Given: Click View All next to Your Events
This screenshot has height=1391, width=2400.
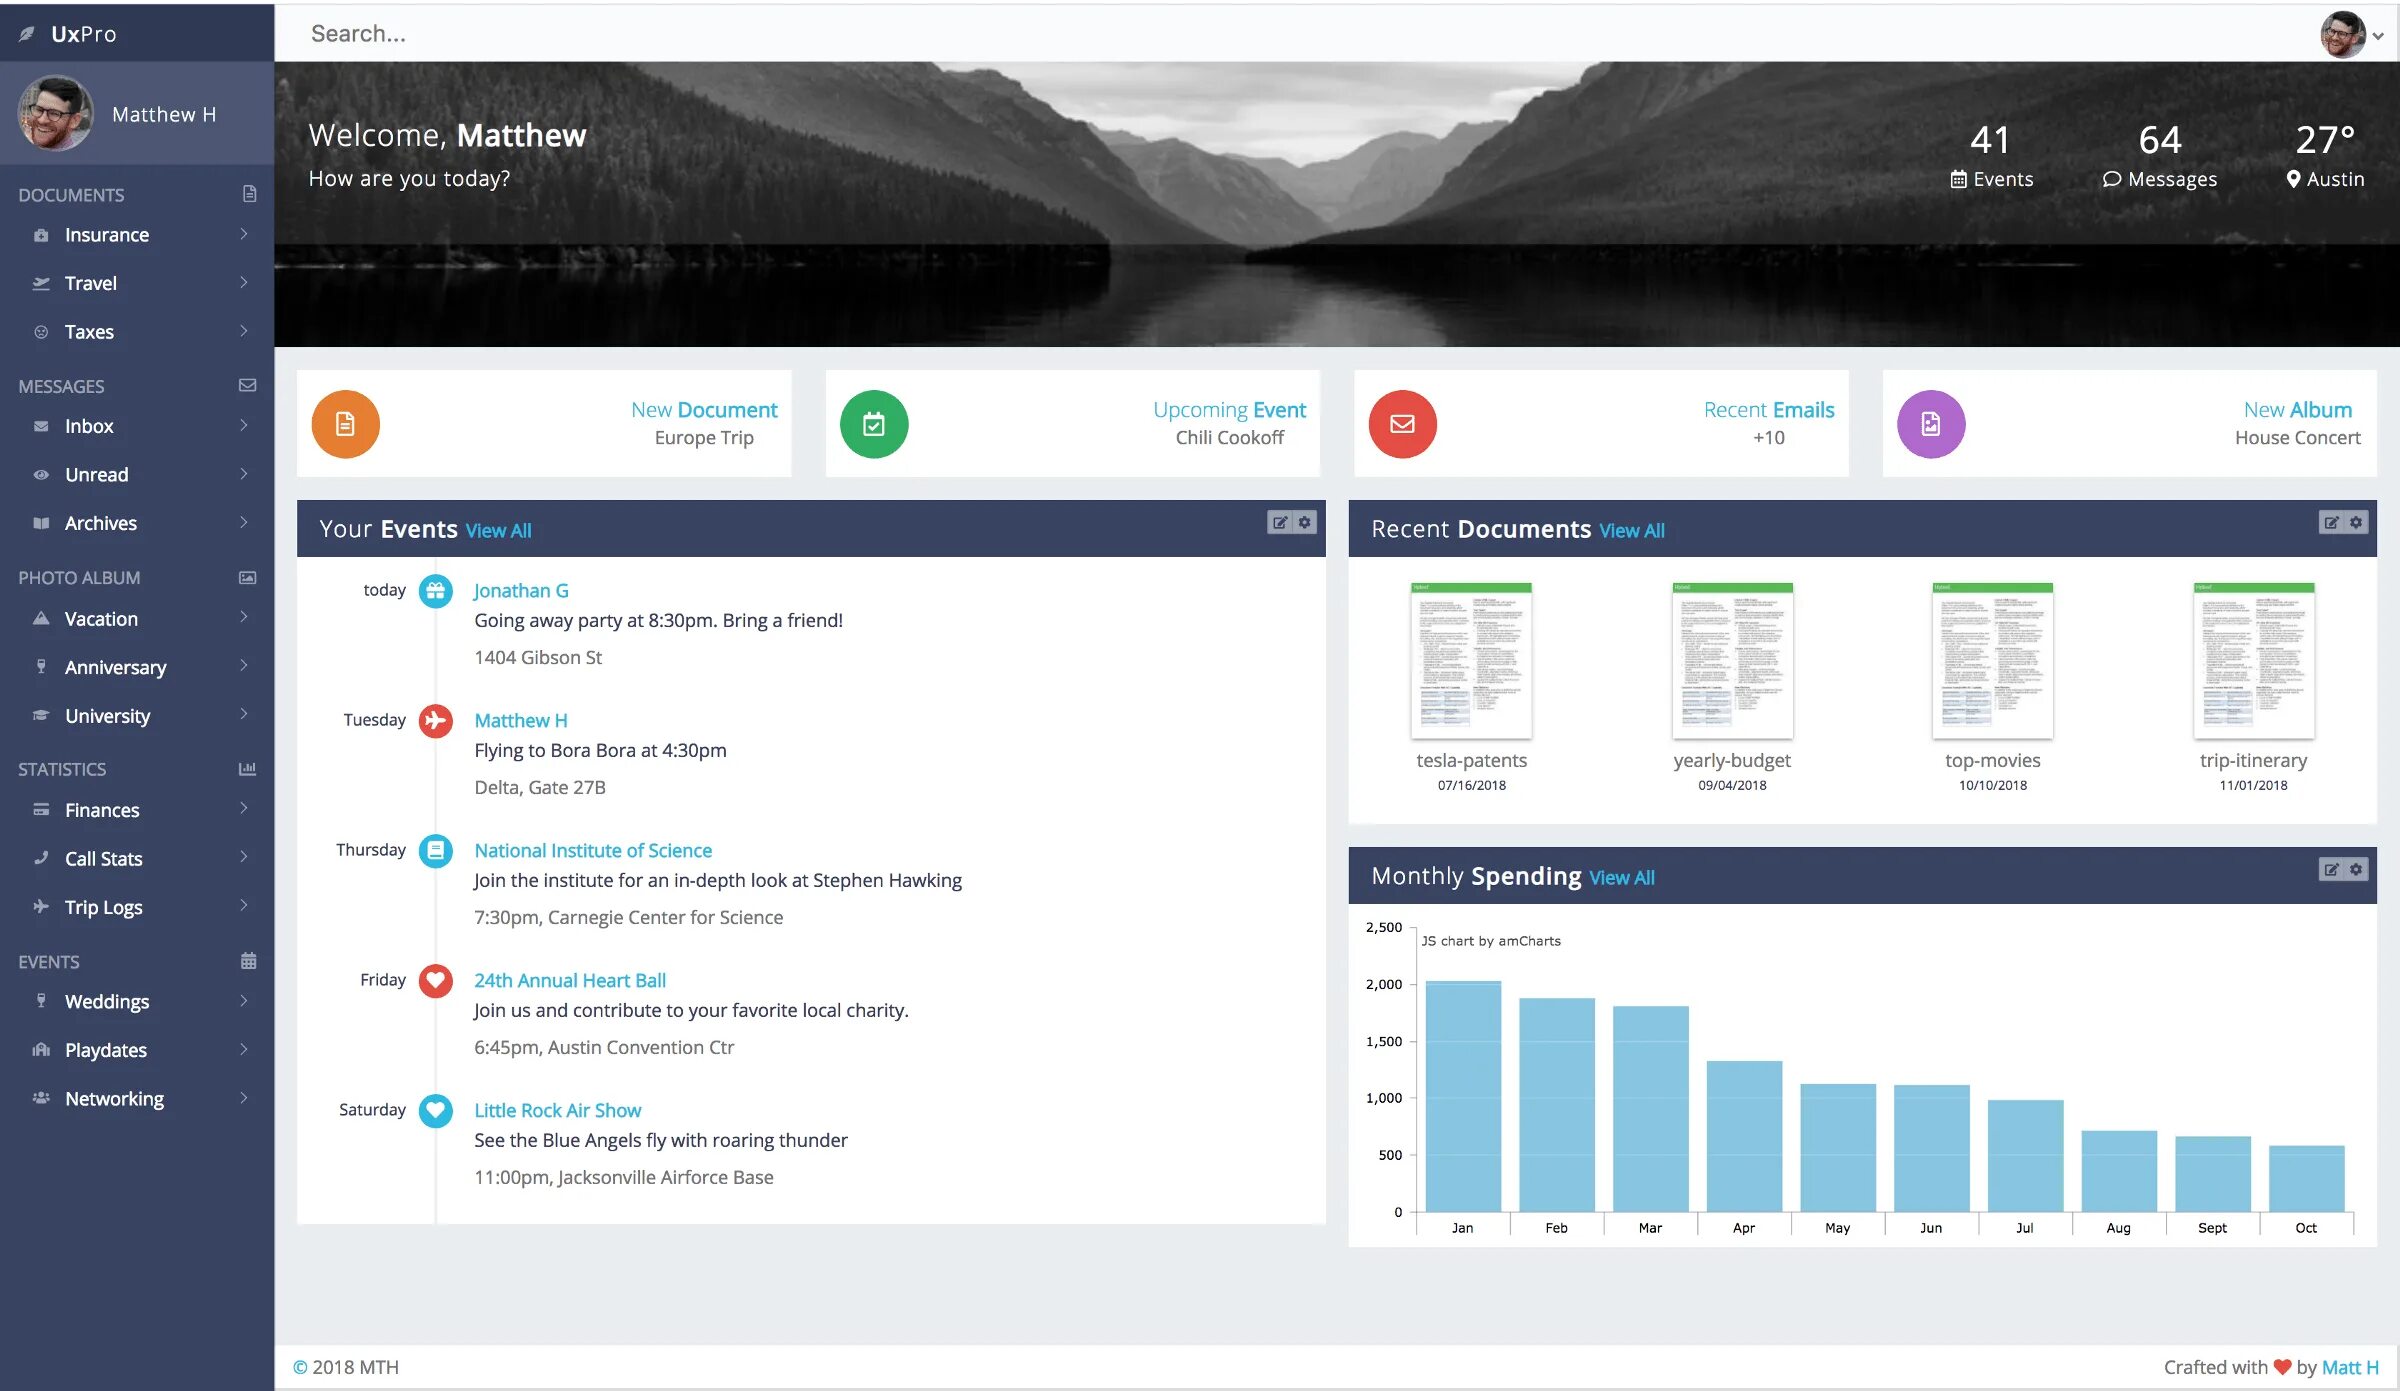Looking at the screenshot, I should pyautogui.click(x=498, y=531).
